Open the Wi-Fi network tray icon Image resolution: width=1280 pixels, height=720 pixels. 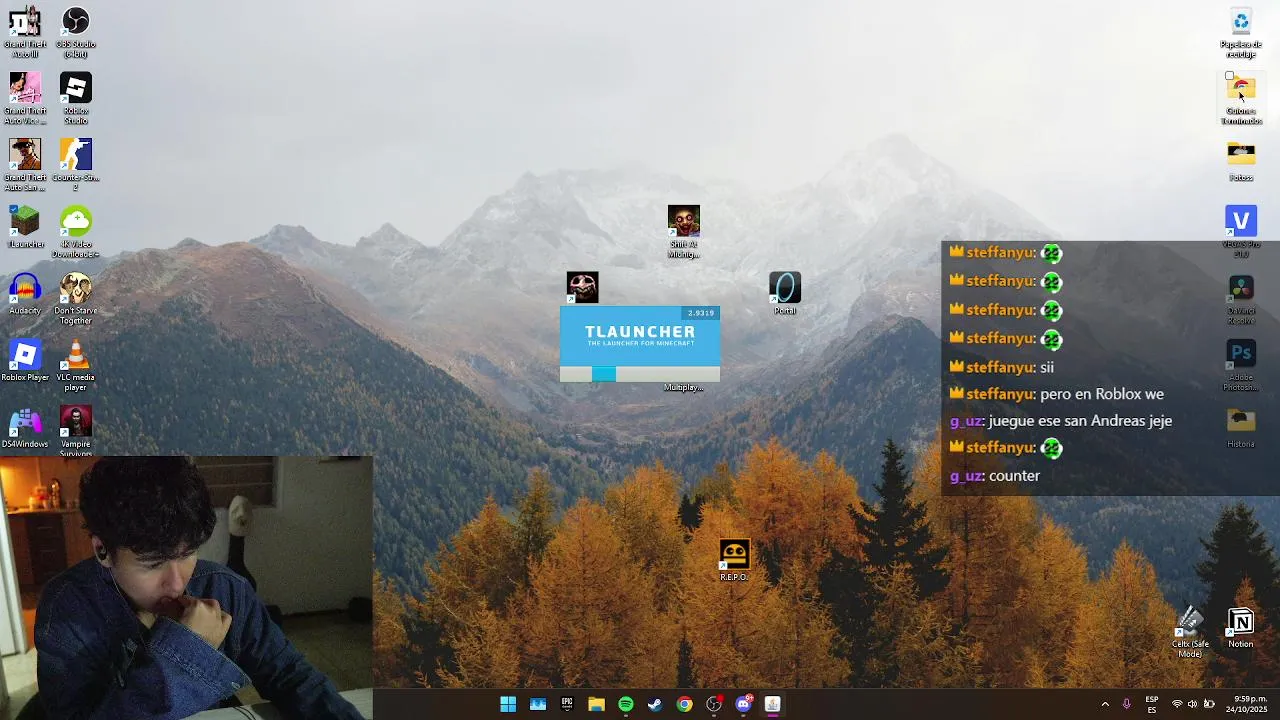pyautogui.click(x=1177, y=704)
